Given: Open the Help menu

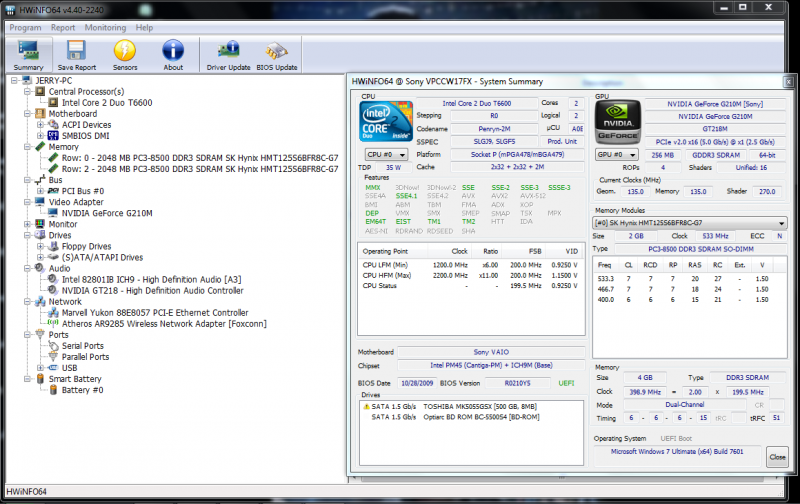Looking at the screenshot, I should pyautogui.click(x=144, y=28).
